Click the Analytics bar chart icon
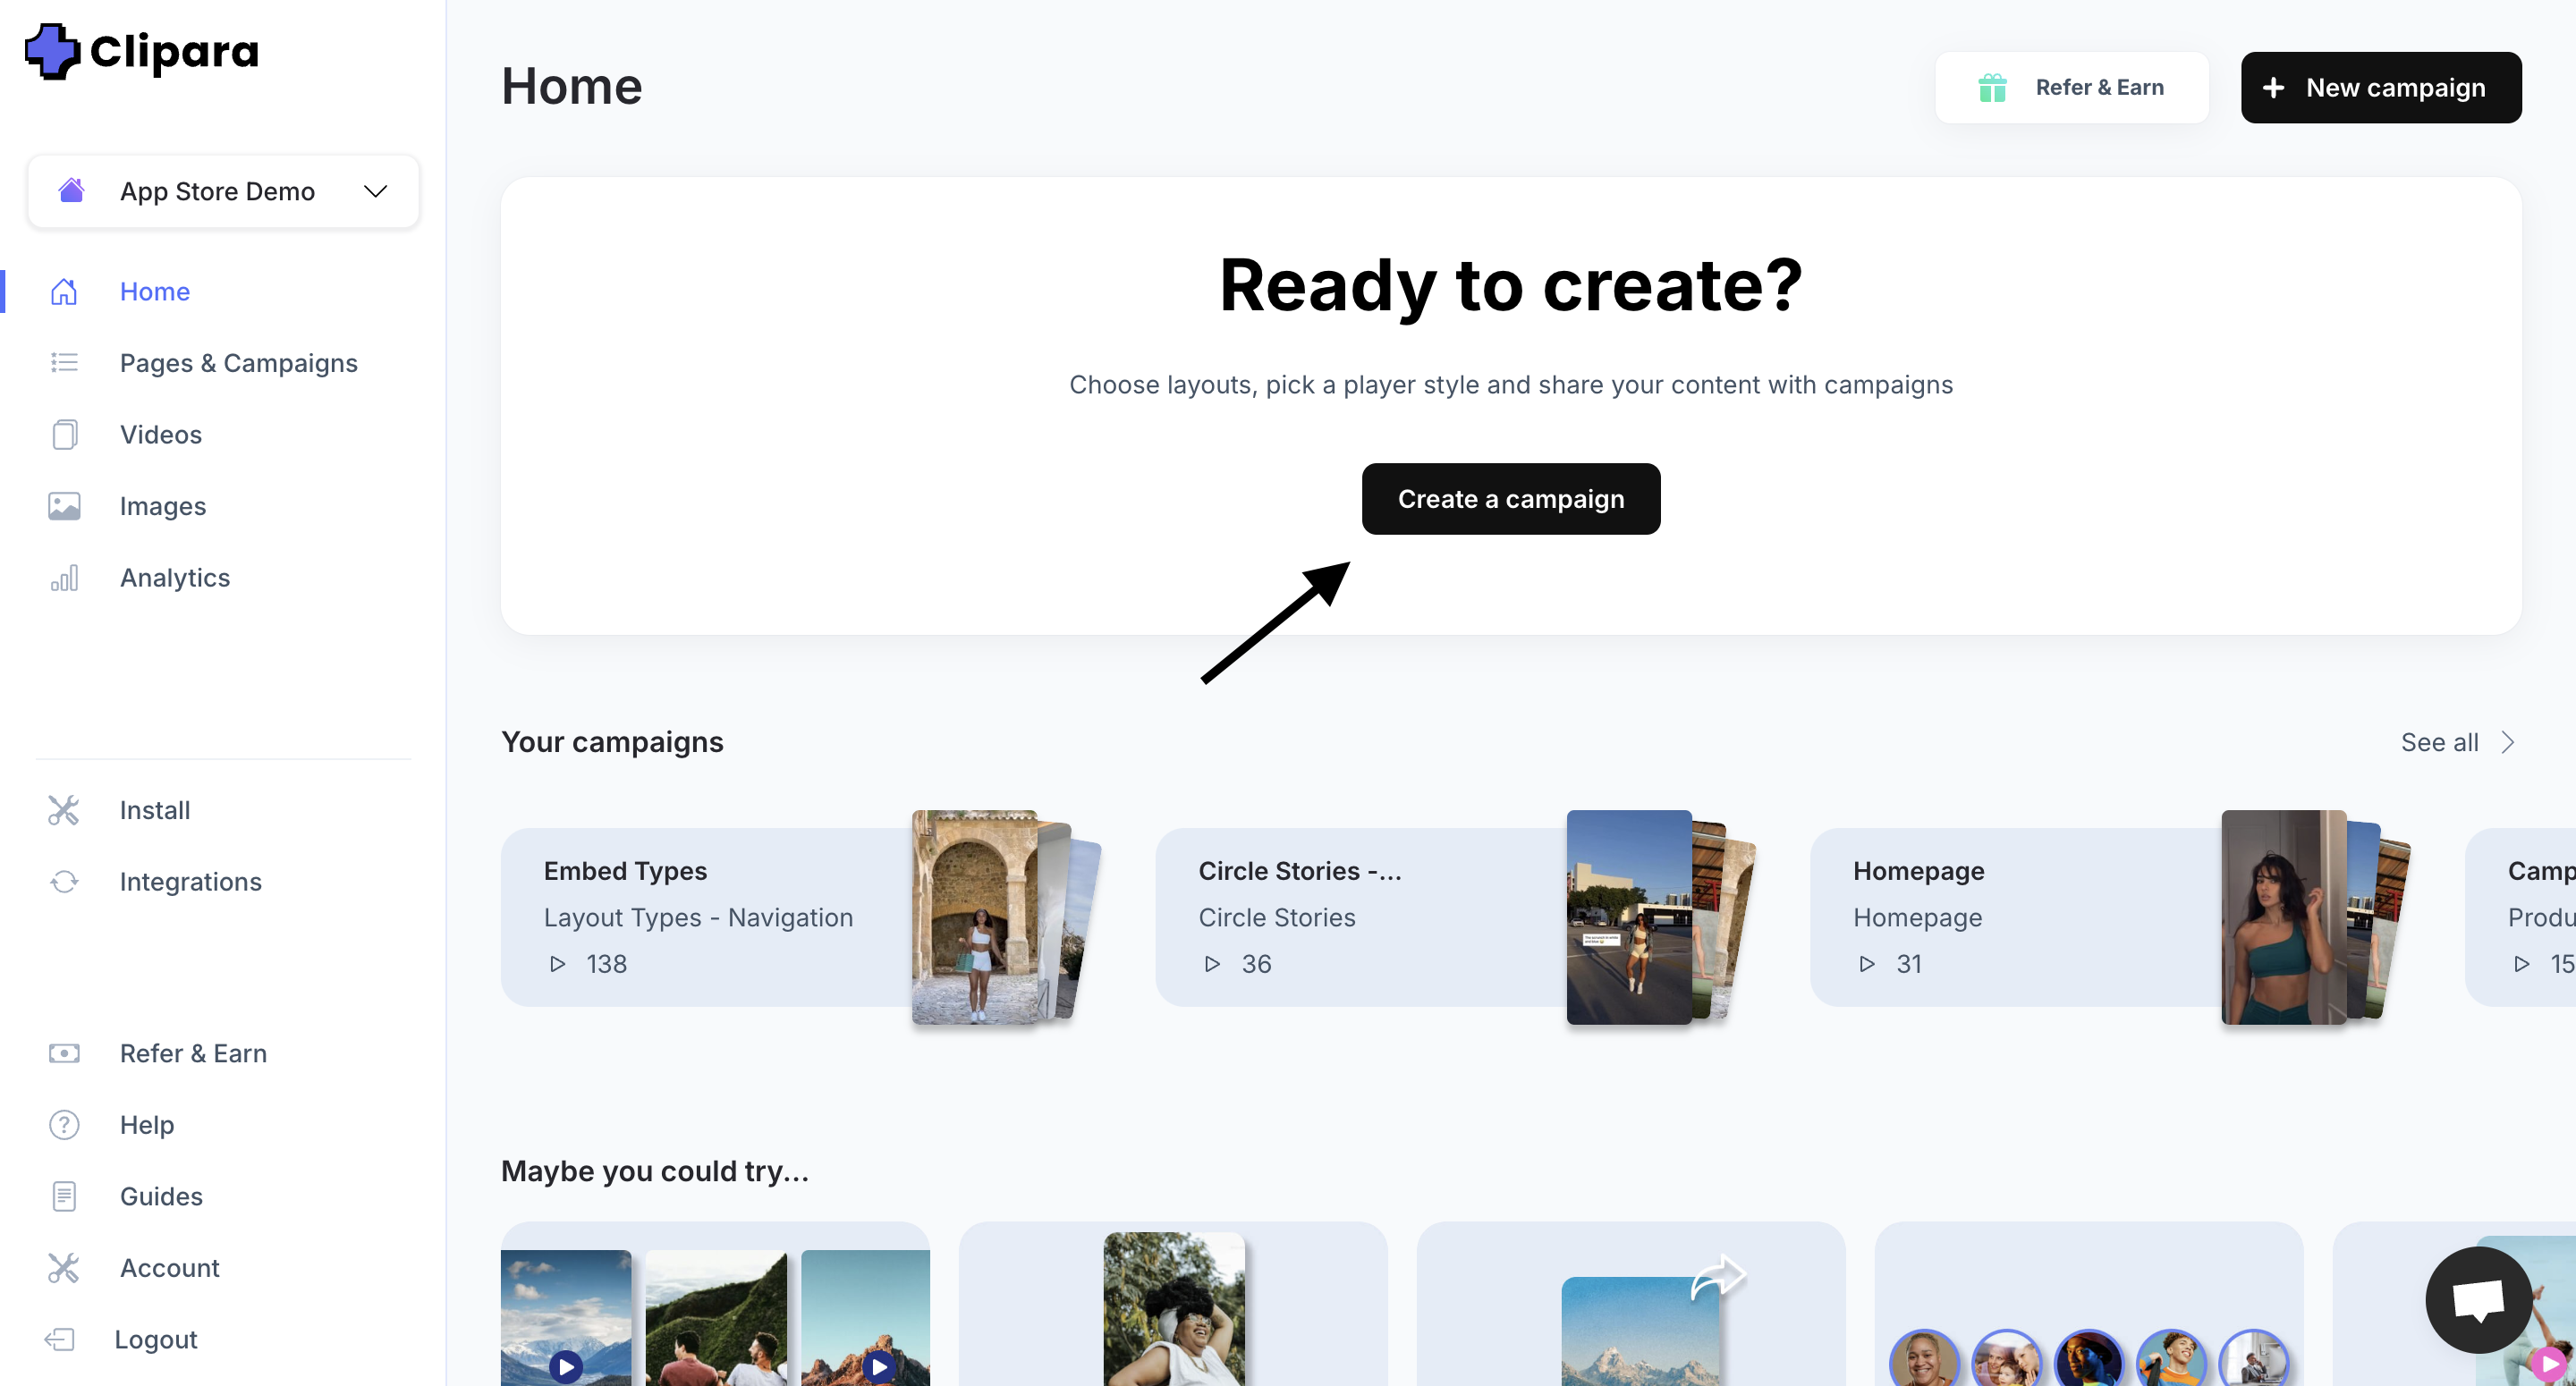Viewport: 2576px width, 1386px height. point(64,578)
